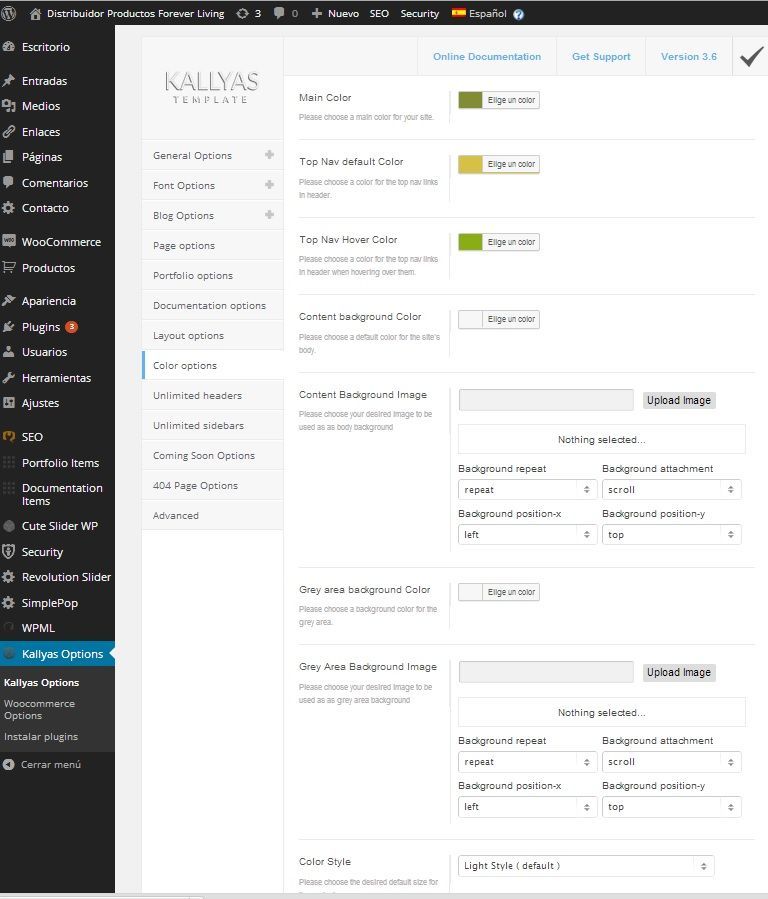Screen dimensions: 768x899
Task: Click the Plugins plug icon
Action: 9,327
